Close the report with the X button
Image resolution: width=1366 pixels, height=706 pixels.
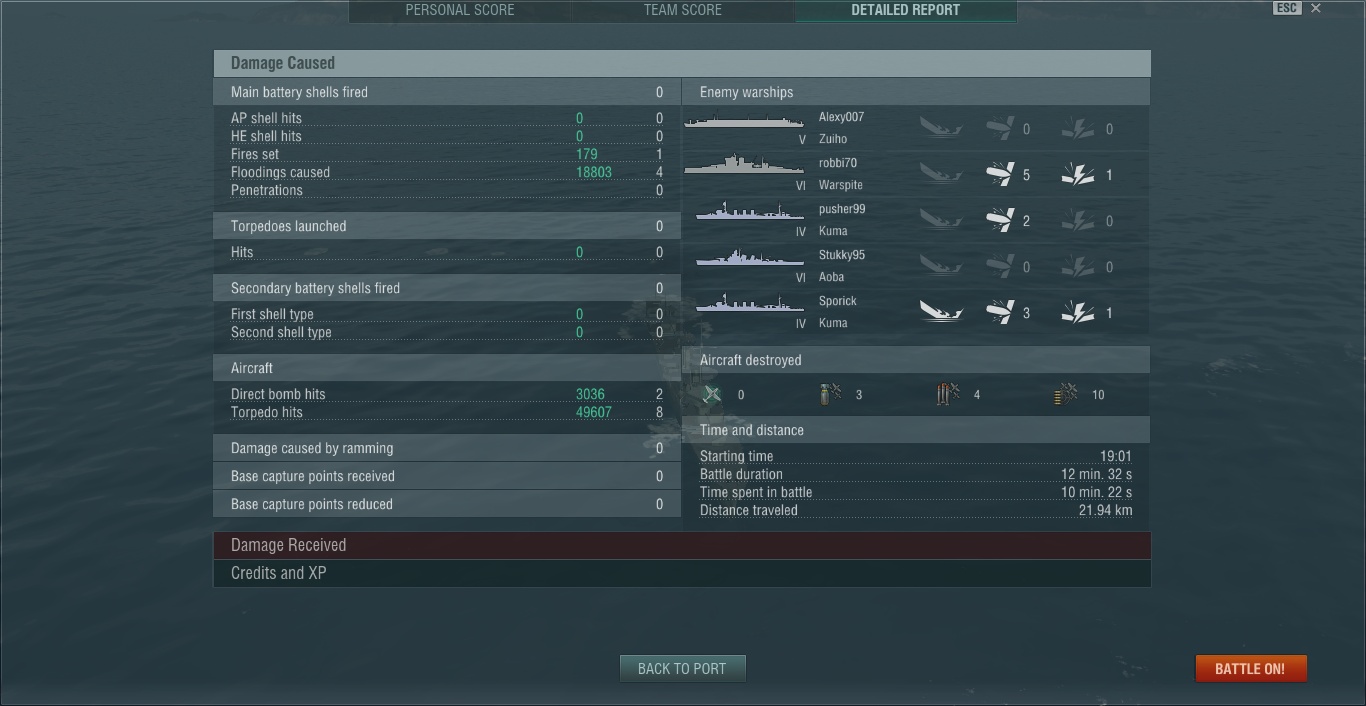[x=1316, y=8]
